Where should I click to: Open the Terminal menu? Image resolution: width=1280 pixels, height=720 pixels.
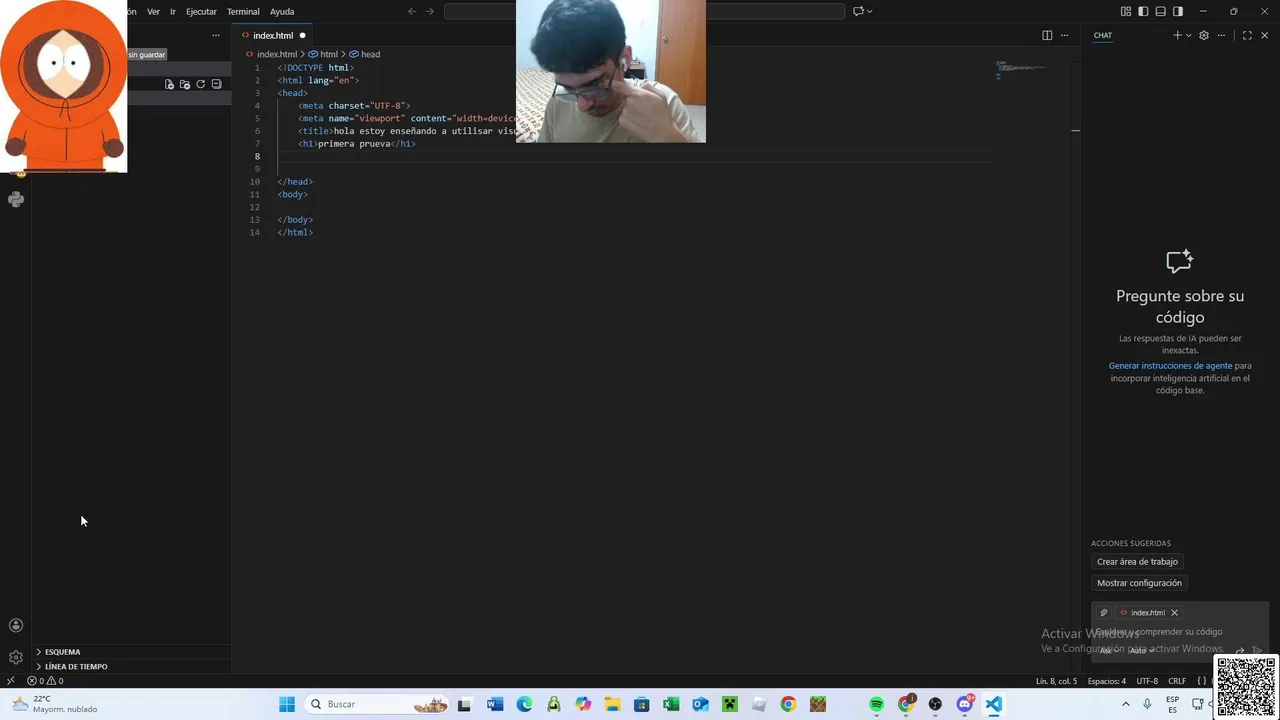pyautogui.click(x=243, y=11)
